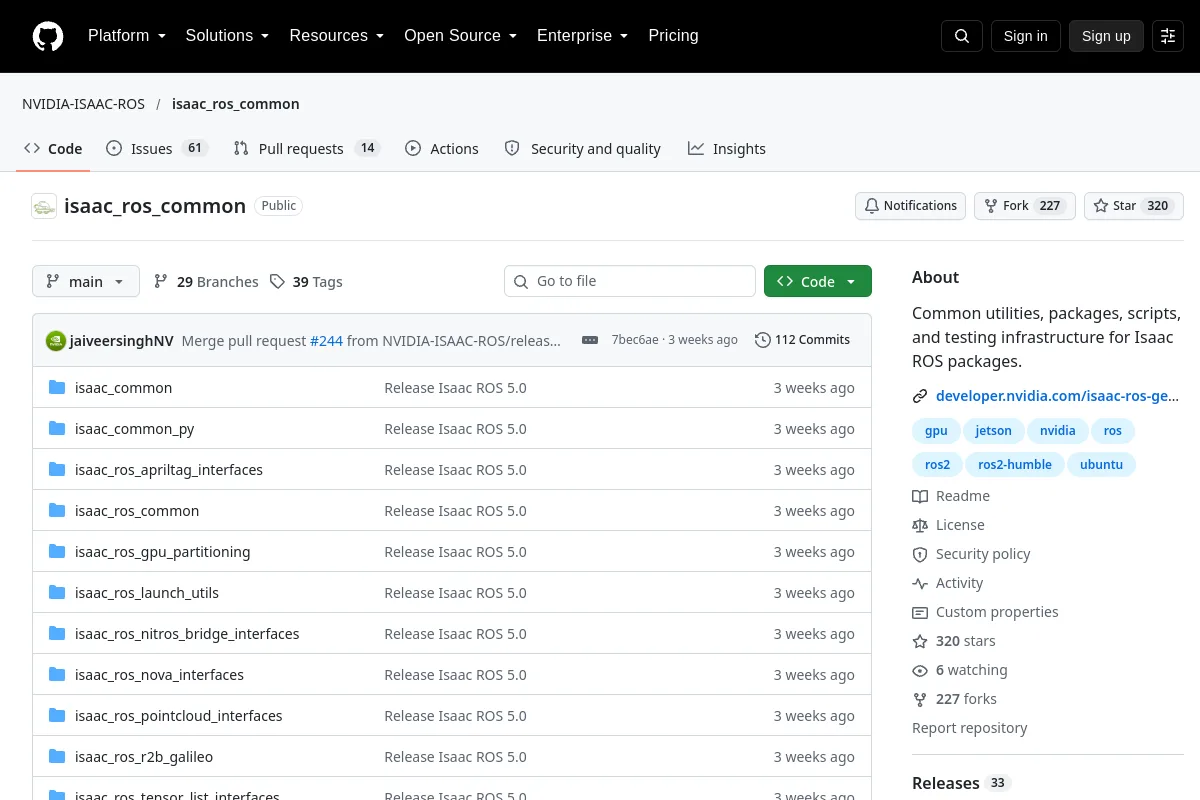Click folder icon beside isaac_ros_nova_interfaces
The height and width of the screenshot is (800, 1200).
57,675
